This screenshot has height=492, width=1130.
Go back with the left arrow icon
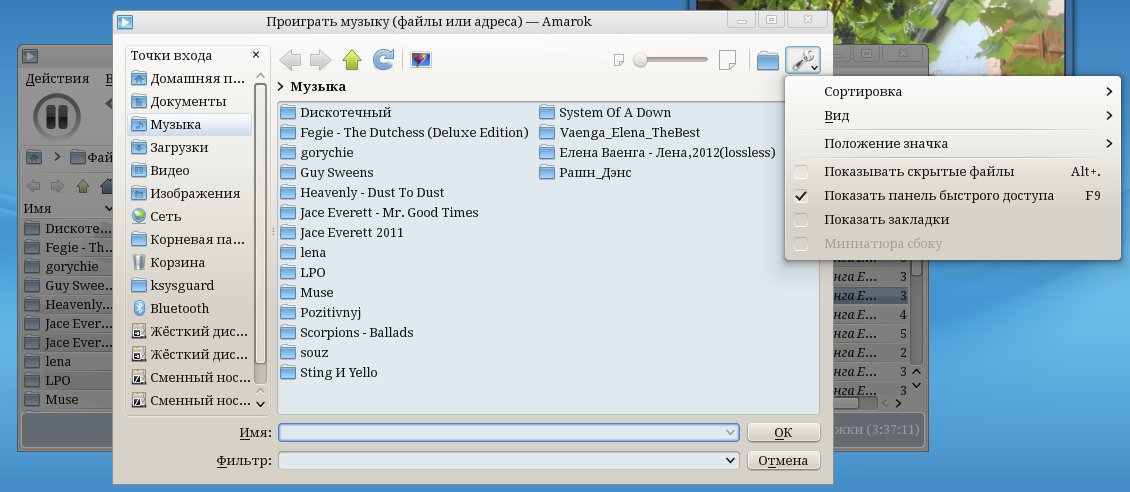[290, 60]
